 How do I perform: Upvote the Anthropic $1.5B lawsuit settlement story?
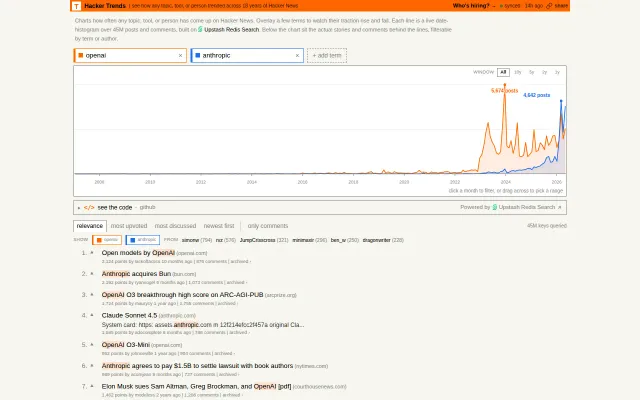click(92, 365)
